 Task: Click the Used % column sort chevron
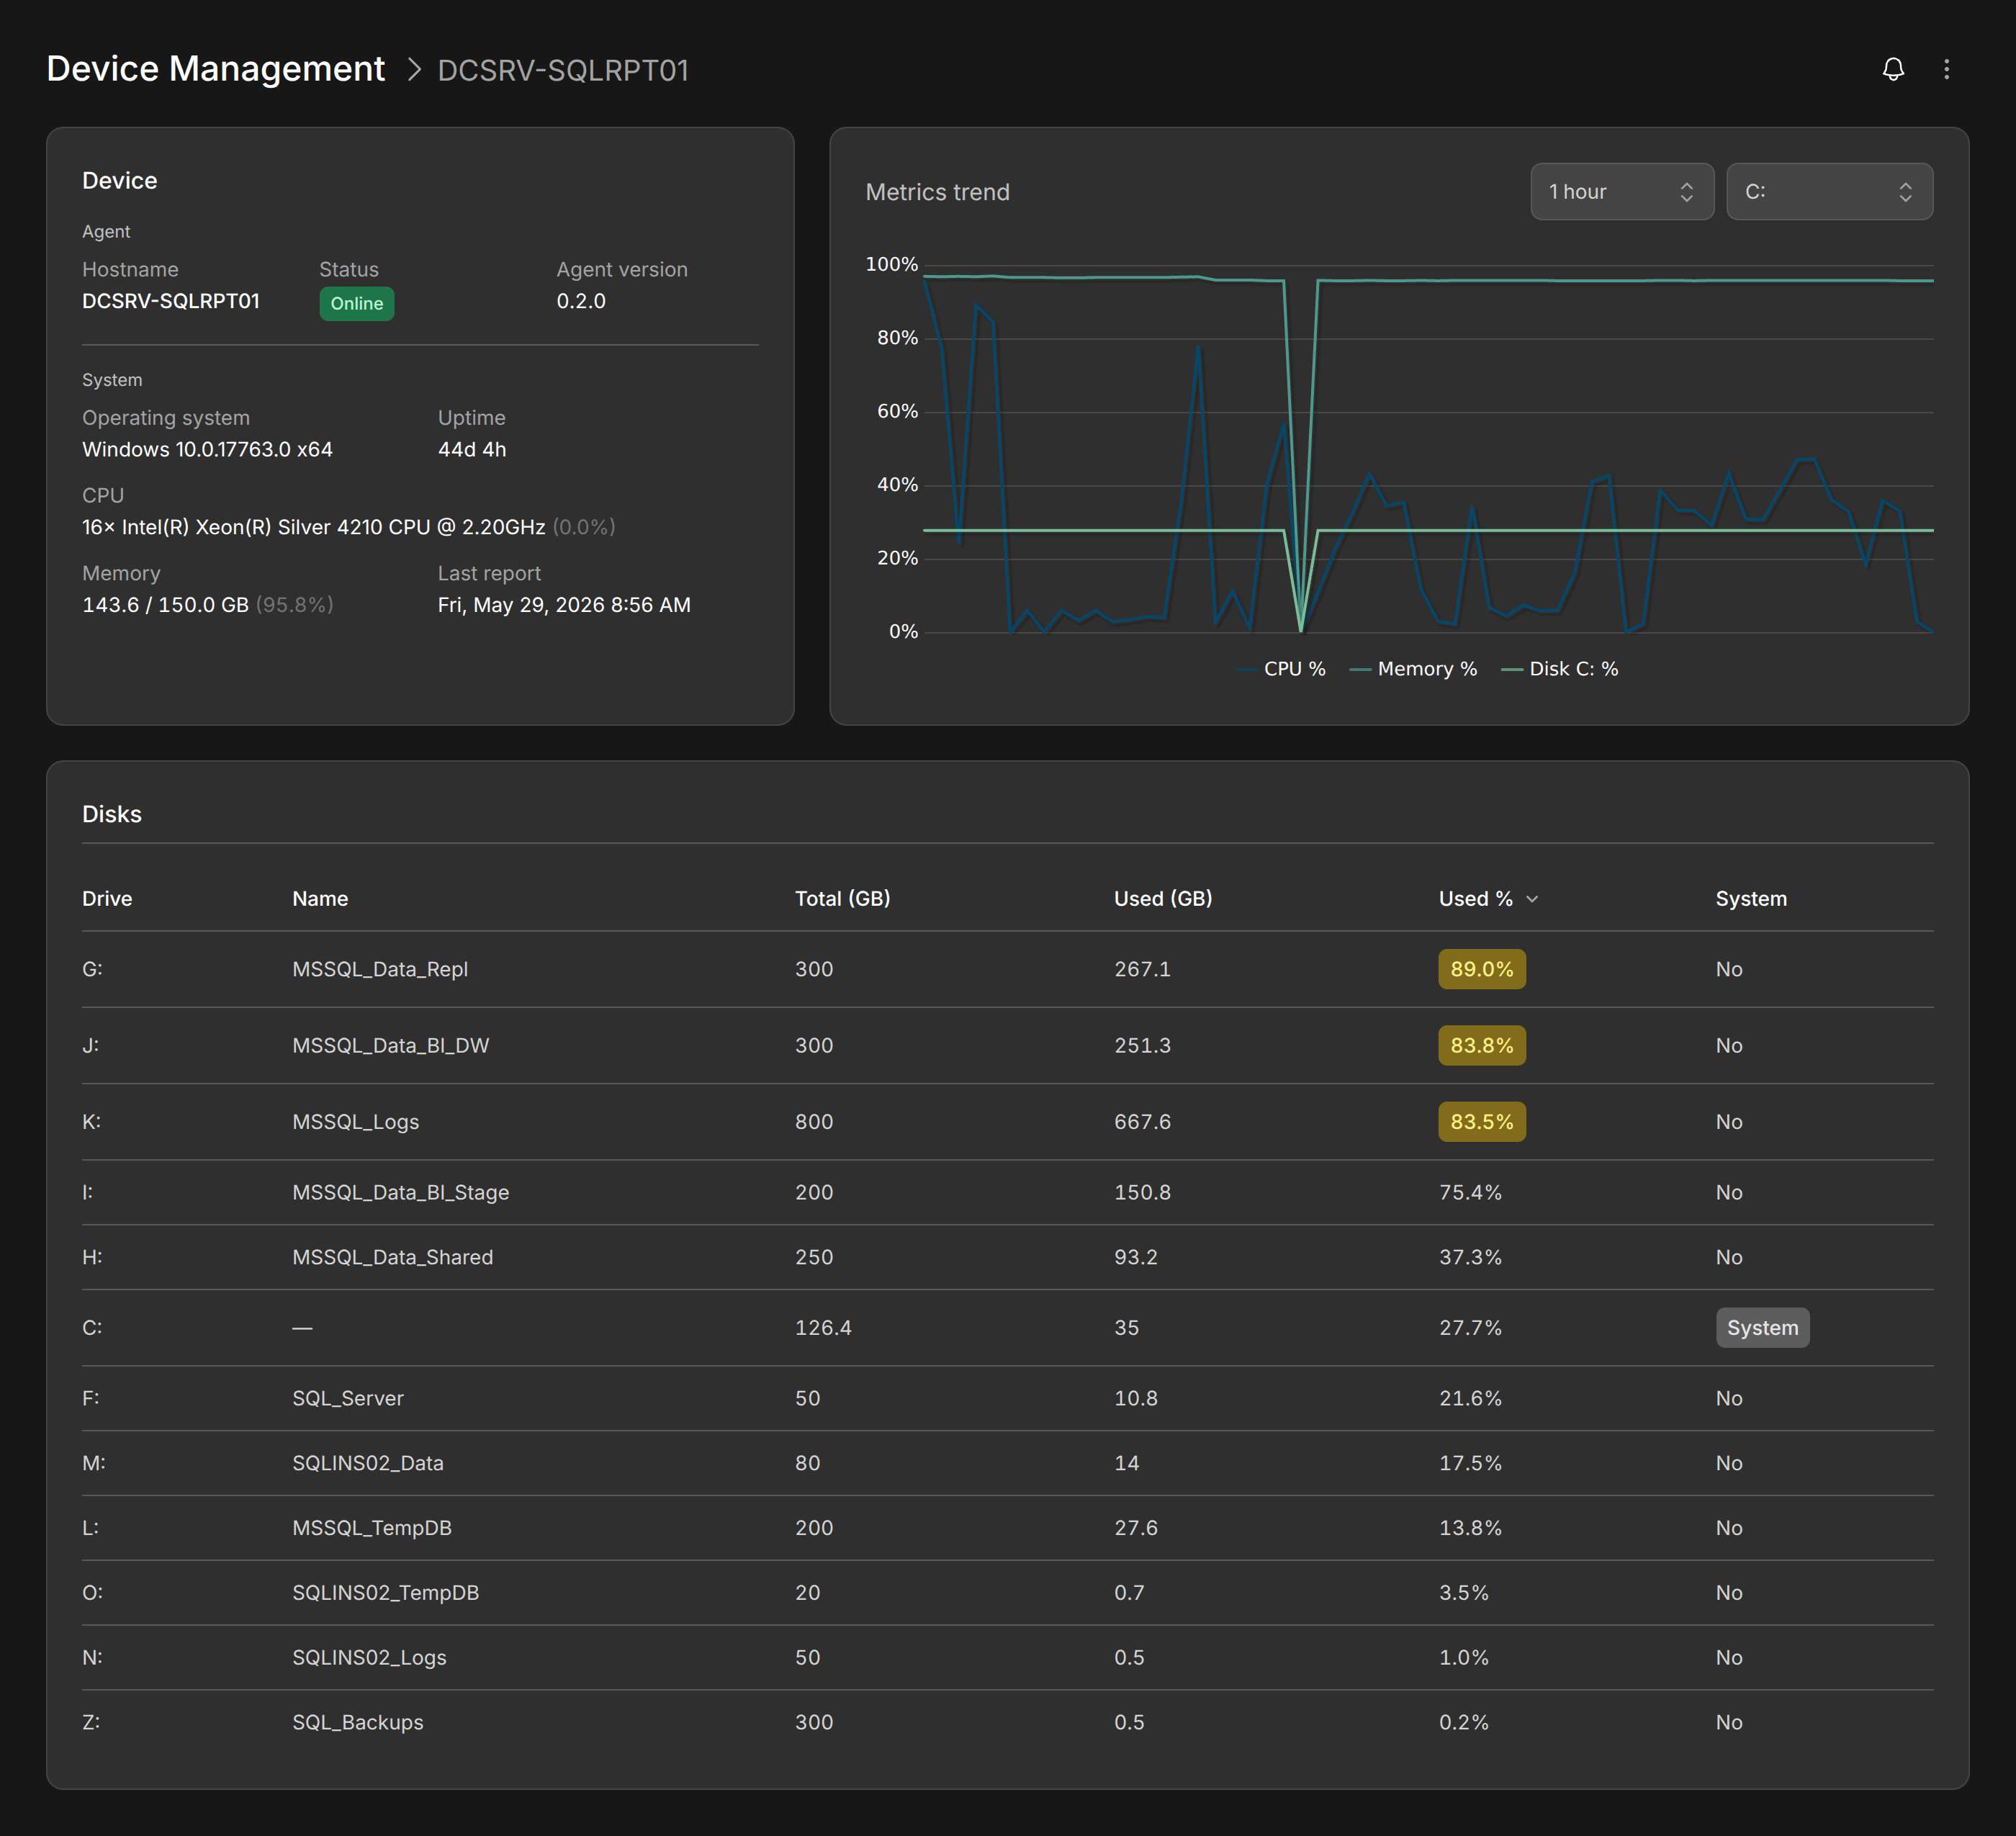click(1532, 899)
